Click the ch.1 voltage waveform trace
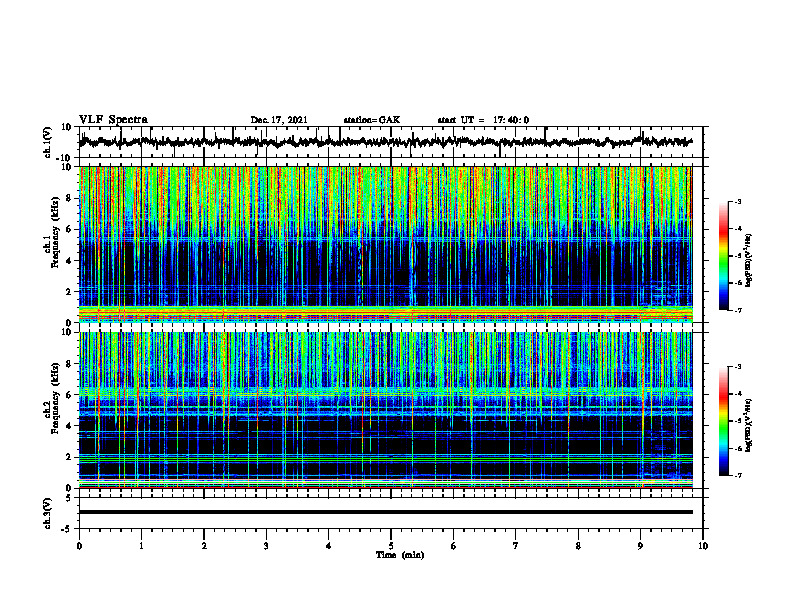The width and height of the screenshot is (792, 612). 386,142
